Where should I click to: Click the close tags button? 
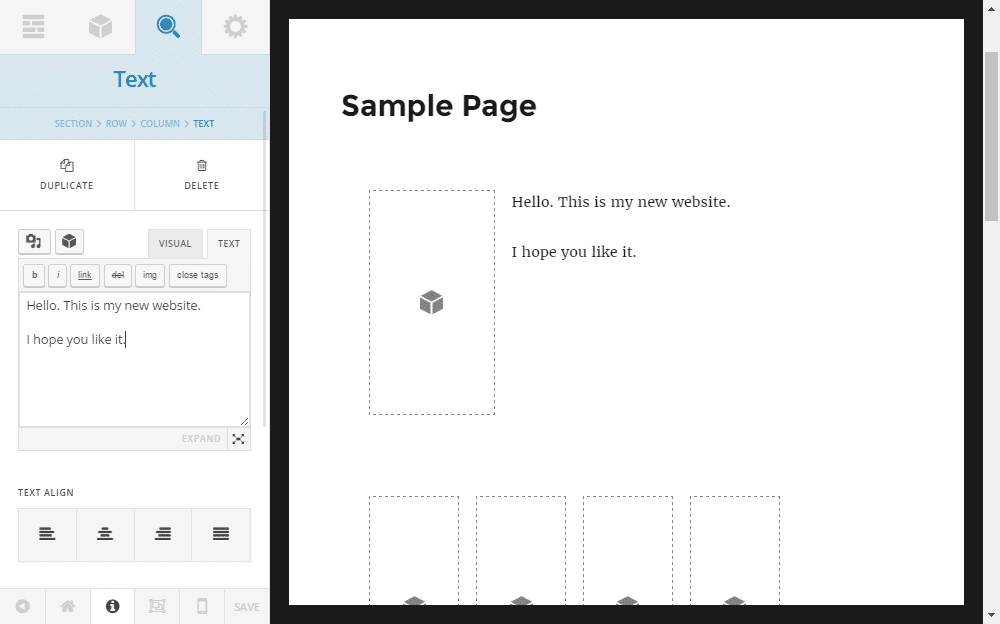198,275
